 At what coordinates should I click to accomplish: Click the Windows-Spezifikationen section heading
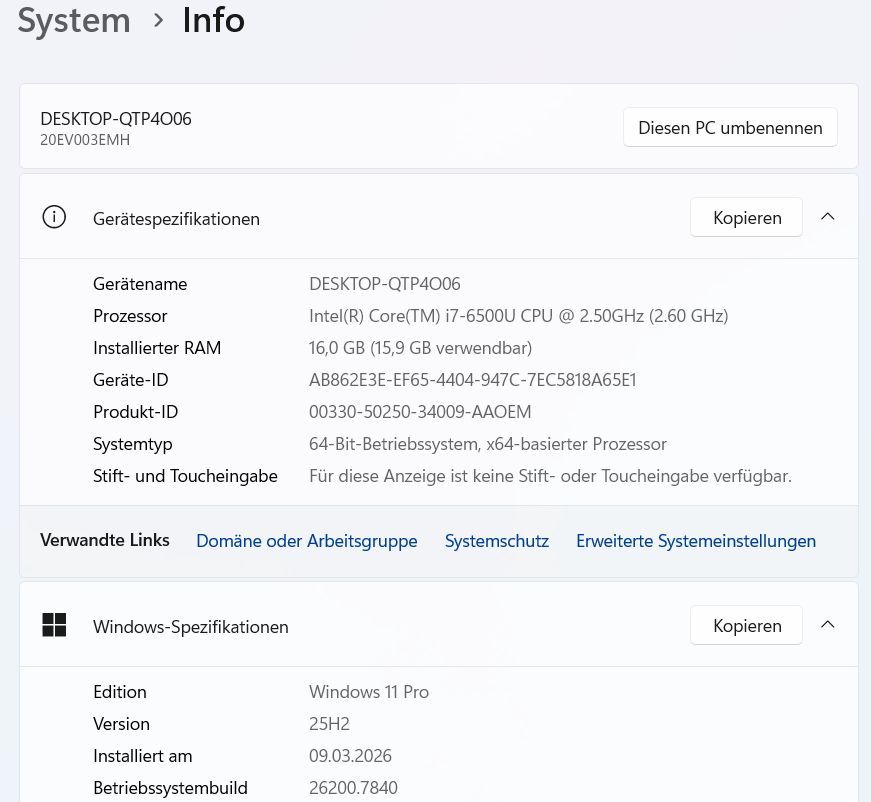(x=190, y=627)
